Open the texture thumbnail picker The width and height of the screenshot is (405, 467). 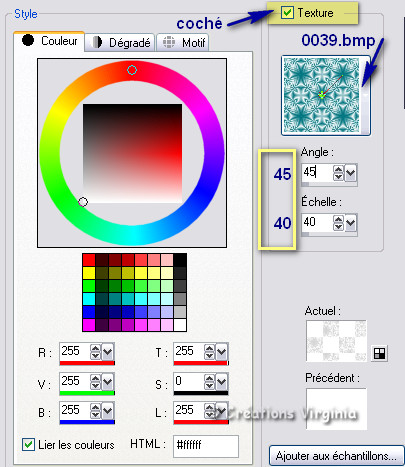322,96
